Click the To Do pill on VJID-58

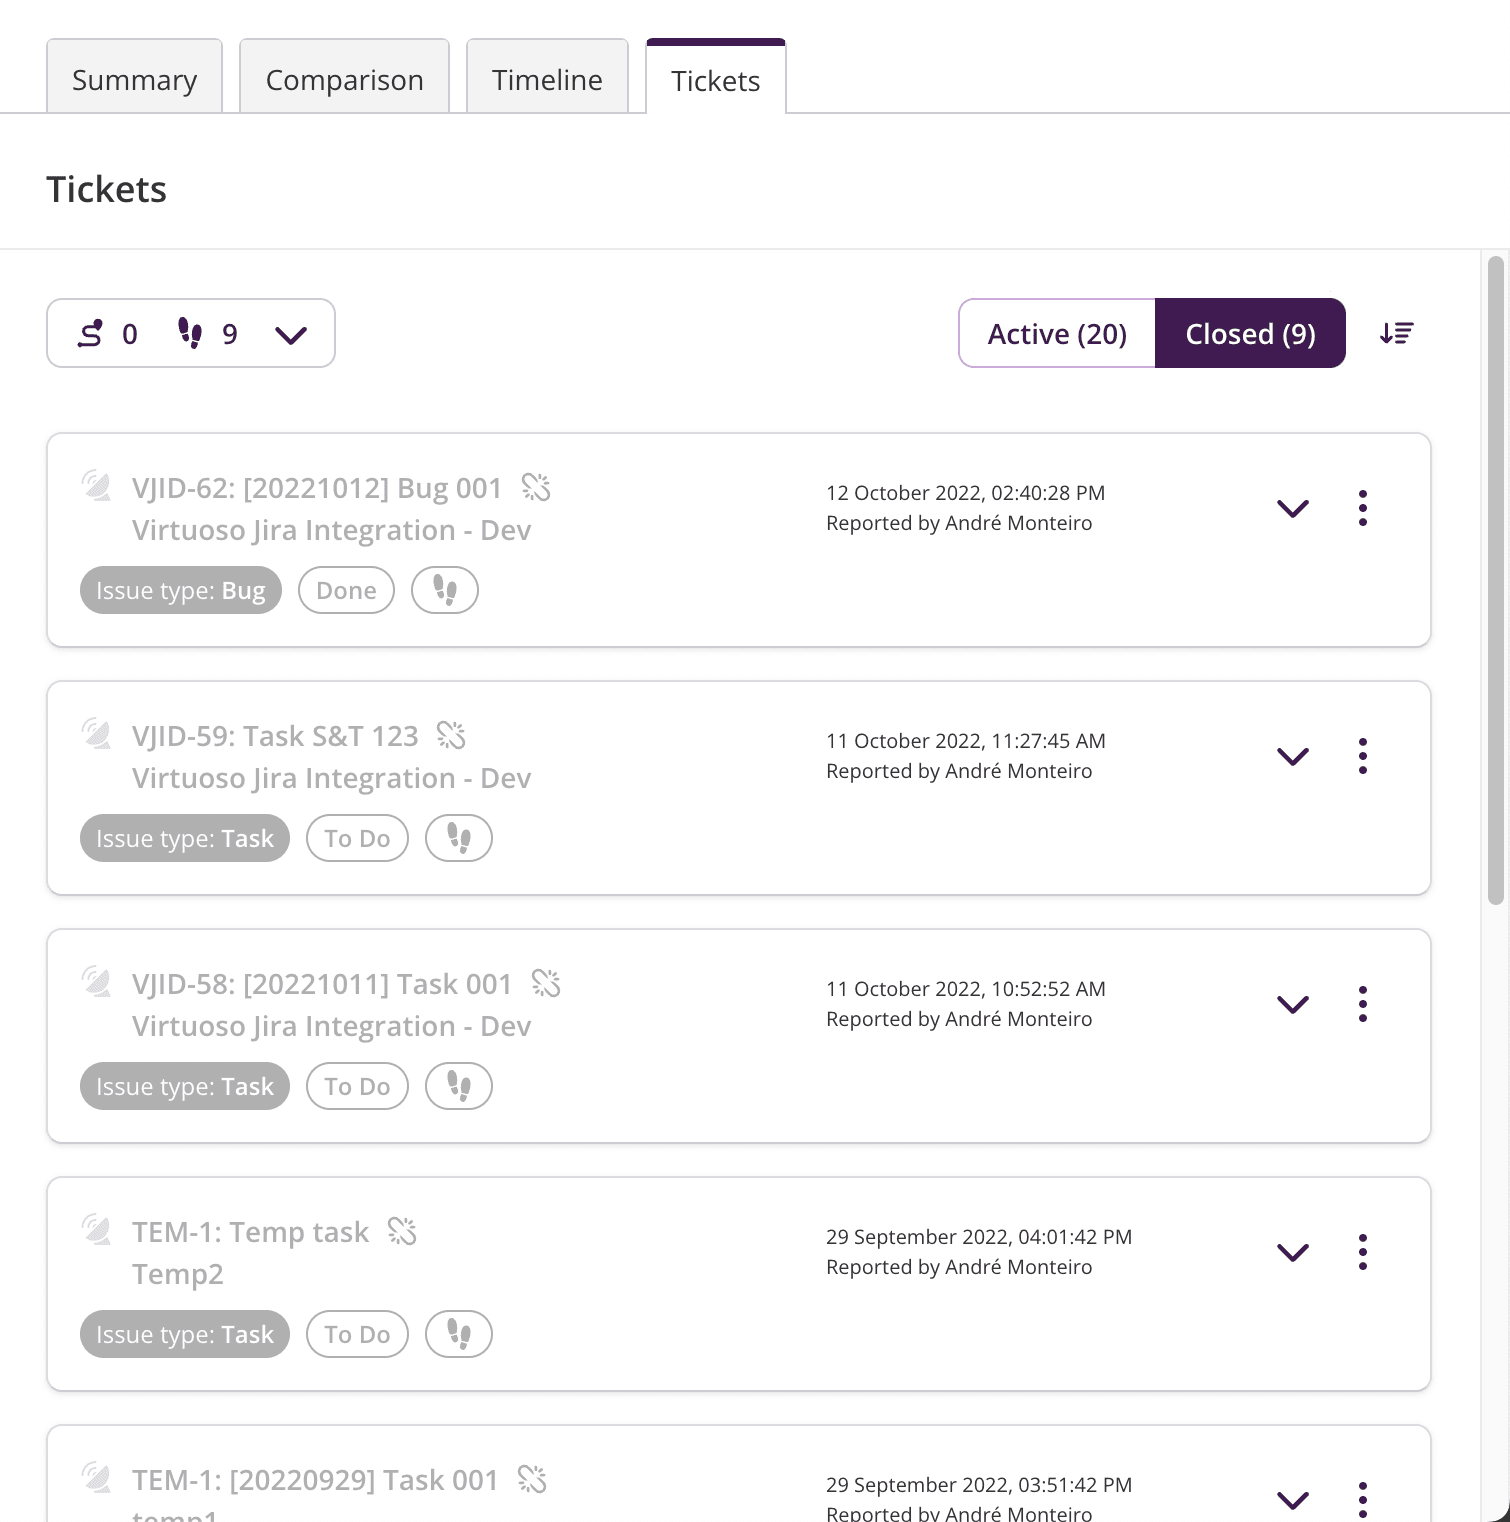click(x=357, y=1086)
